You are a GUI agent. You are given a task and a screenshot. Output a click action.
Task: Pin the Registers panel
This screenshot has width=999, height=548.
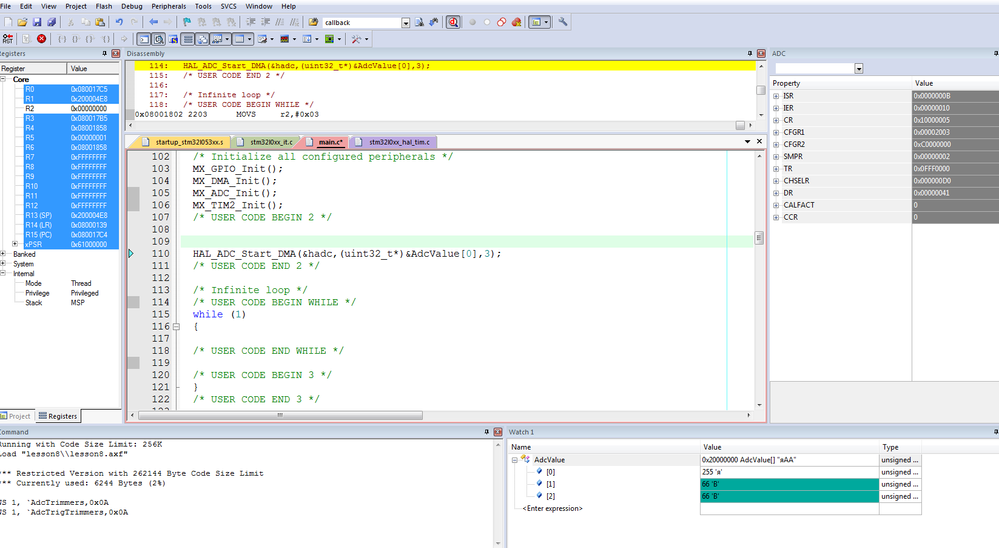coord(104,54)
